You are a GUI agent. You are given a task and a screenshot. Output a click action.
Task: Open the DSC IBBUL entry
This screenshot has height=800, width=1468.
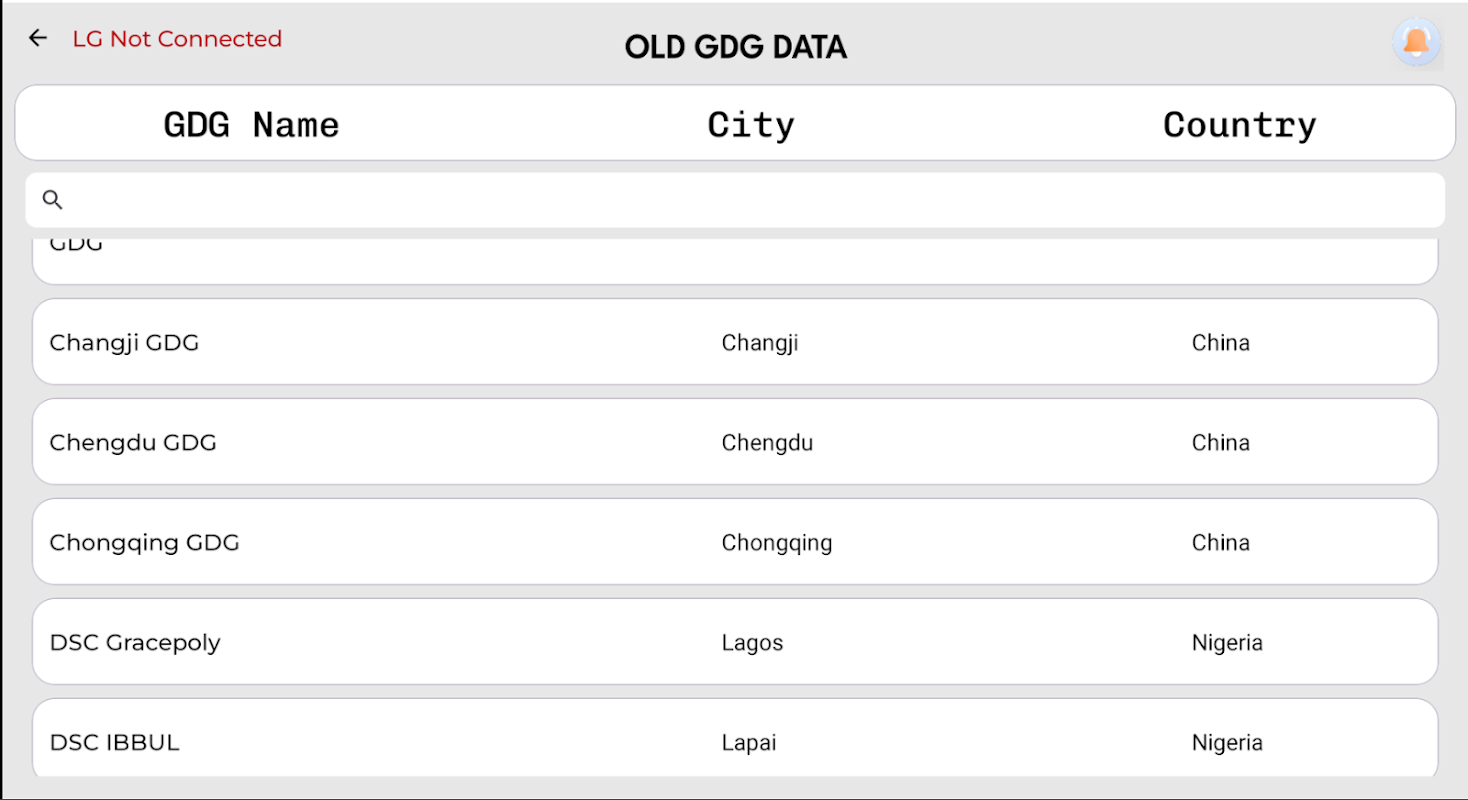pos(115,743)
